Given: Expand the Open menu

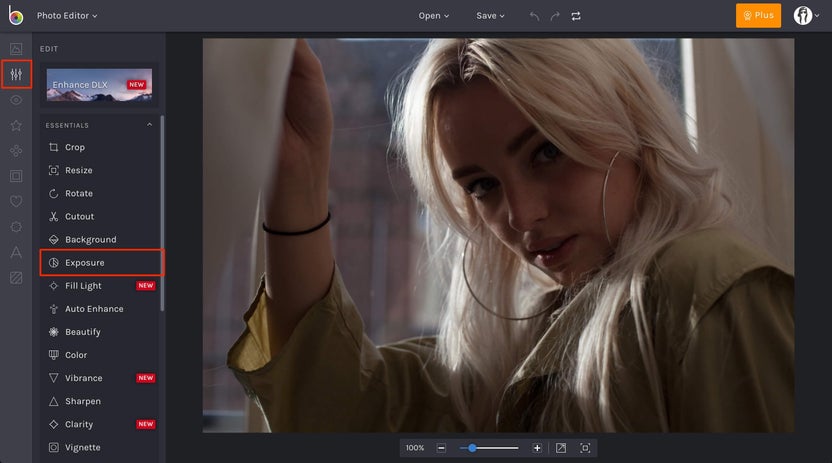Looking at the screenshot, I should (x=434, y=16).
